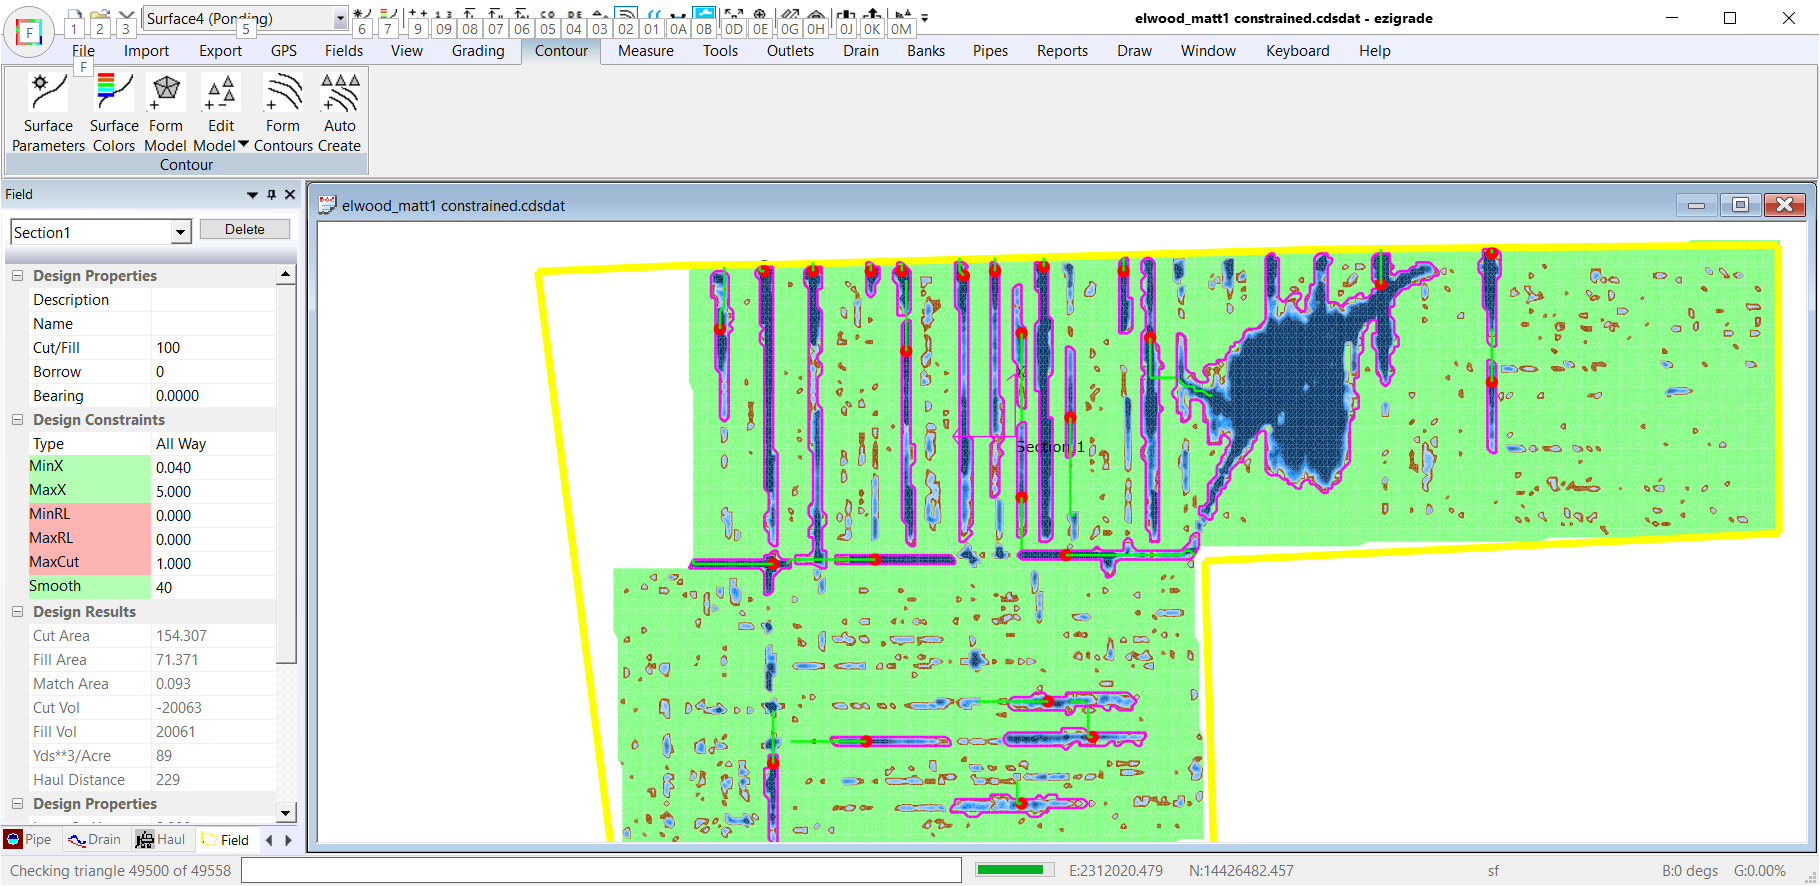Viewport: 1820px width, 886px height.
Task: Run the Auto Create contours tool
Action: pyautogui.click(x=340, y=112)
